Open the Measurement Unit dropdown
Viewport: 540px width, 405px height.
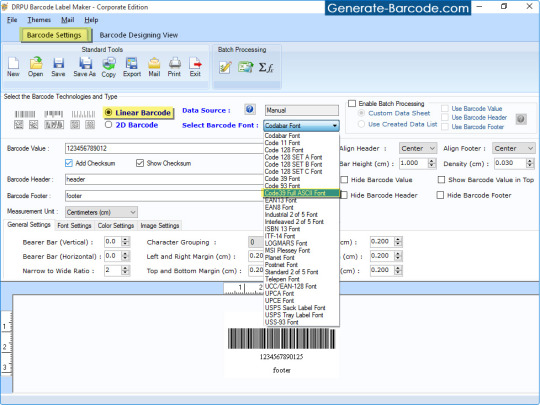click(101, 212)
